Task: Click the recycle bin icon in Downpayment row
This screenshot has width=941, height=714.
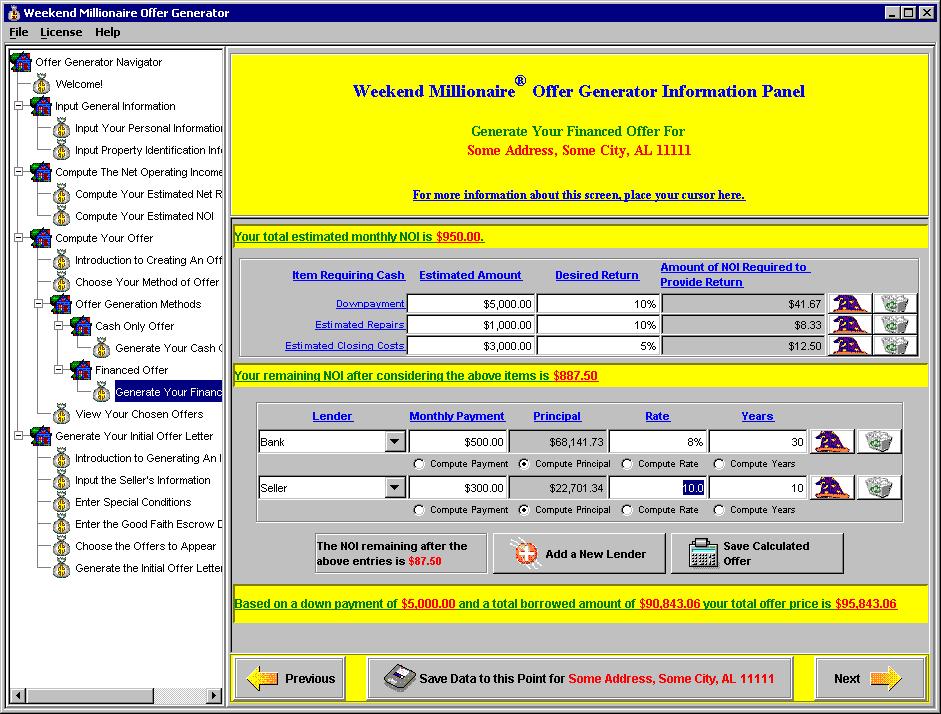Action: click(894, 304)
